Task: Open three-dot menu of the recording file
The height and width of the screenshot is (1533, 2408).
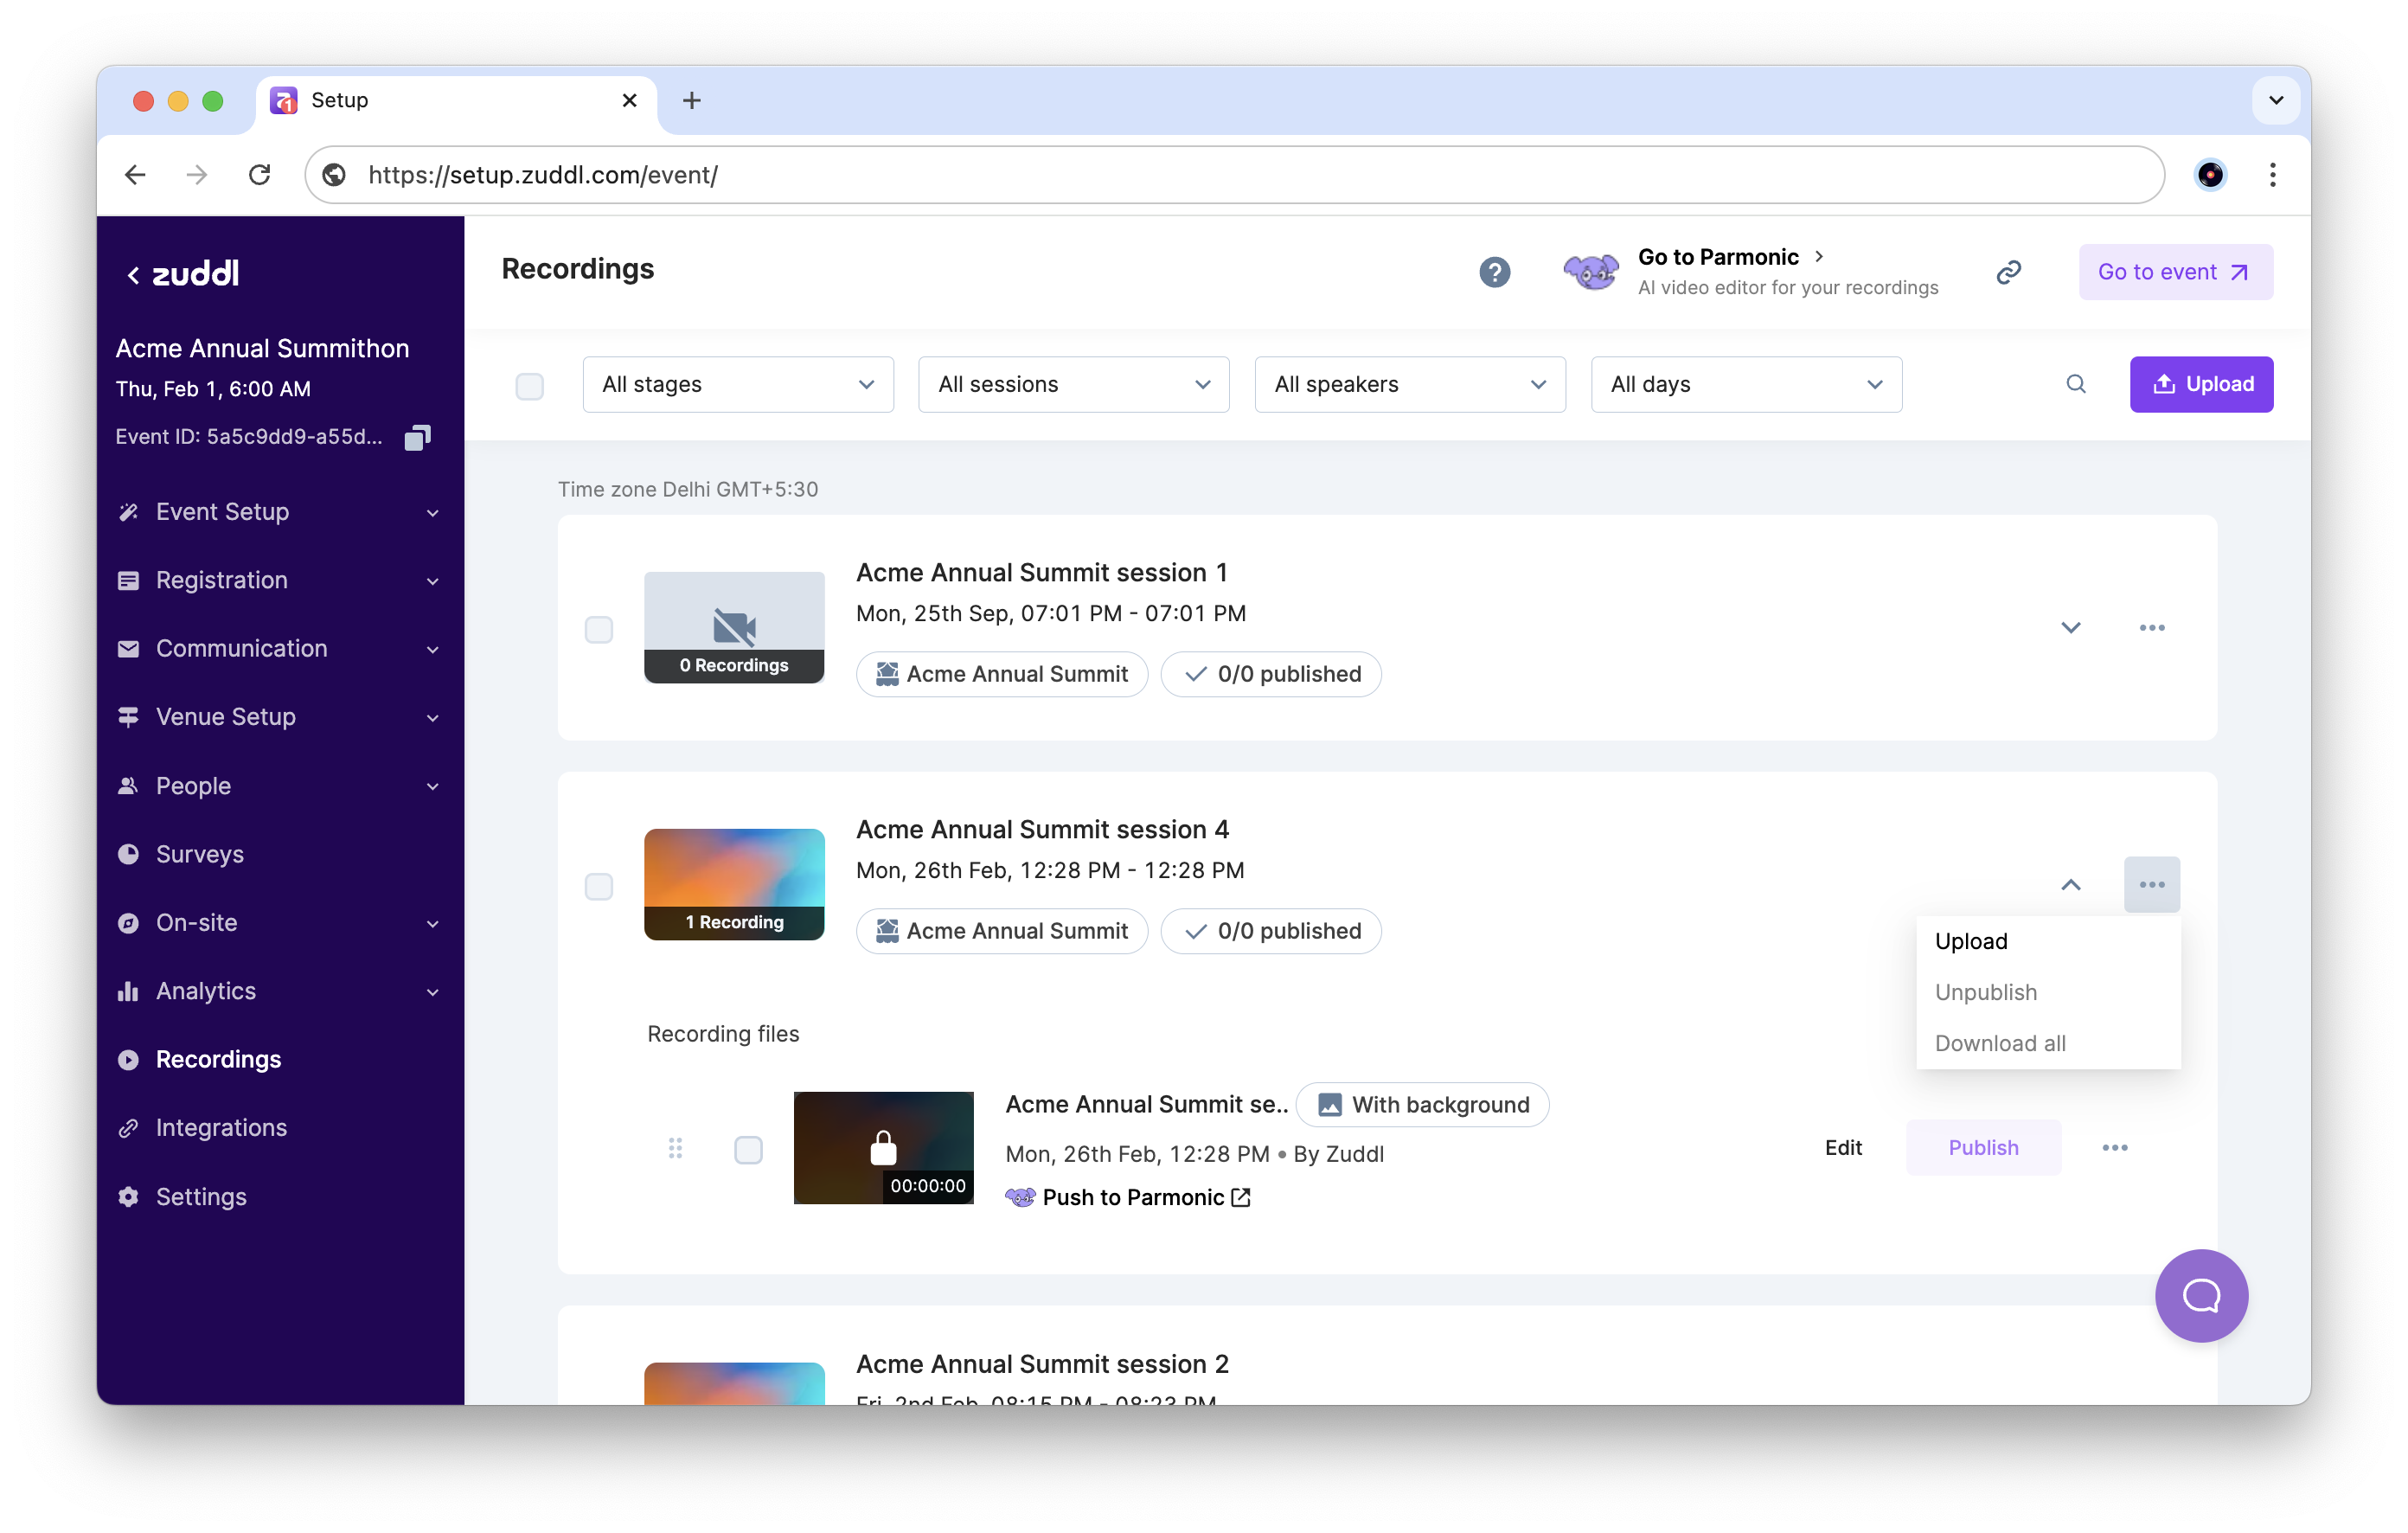Action: pyautogui.click(x=2114, y=1148)
